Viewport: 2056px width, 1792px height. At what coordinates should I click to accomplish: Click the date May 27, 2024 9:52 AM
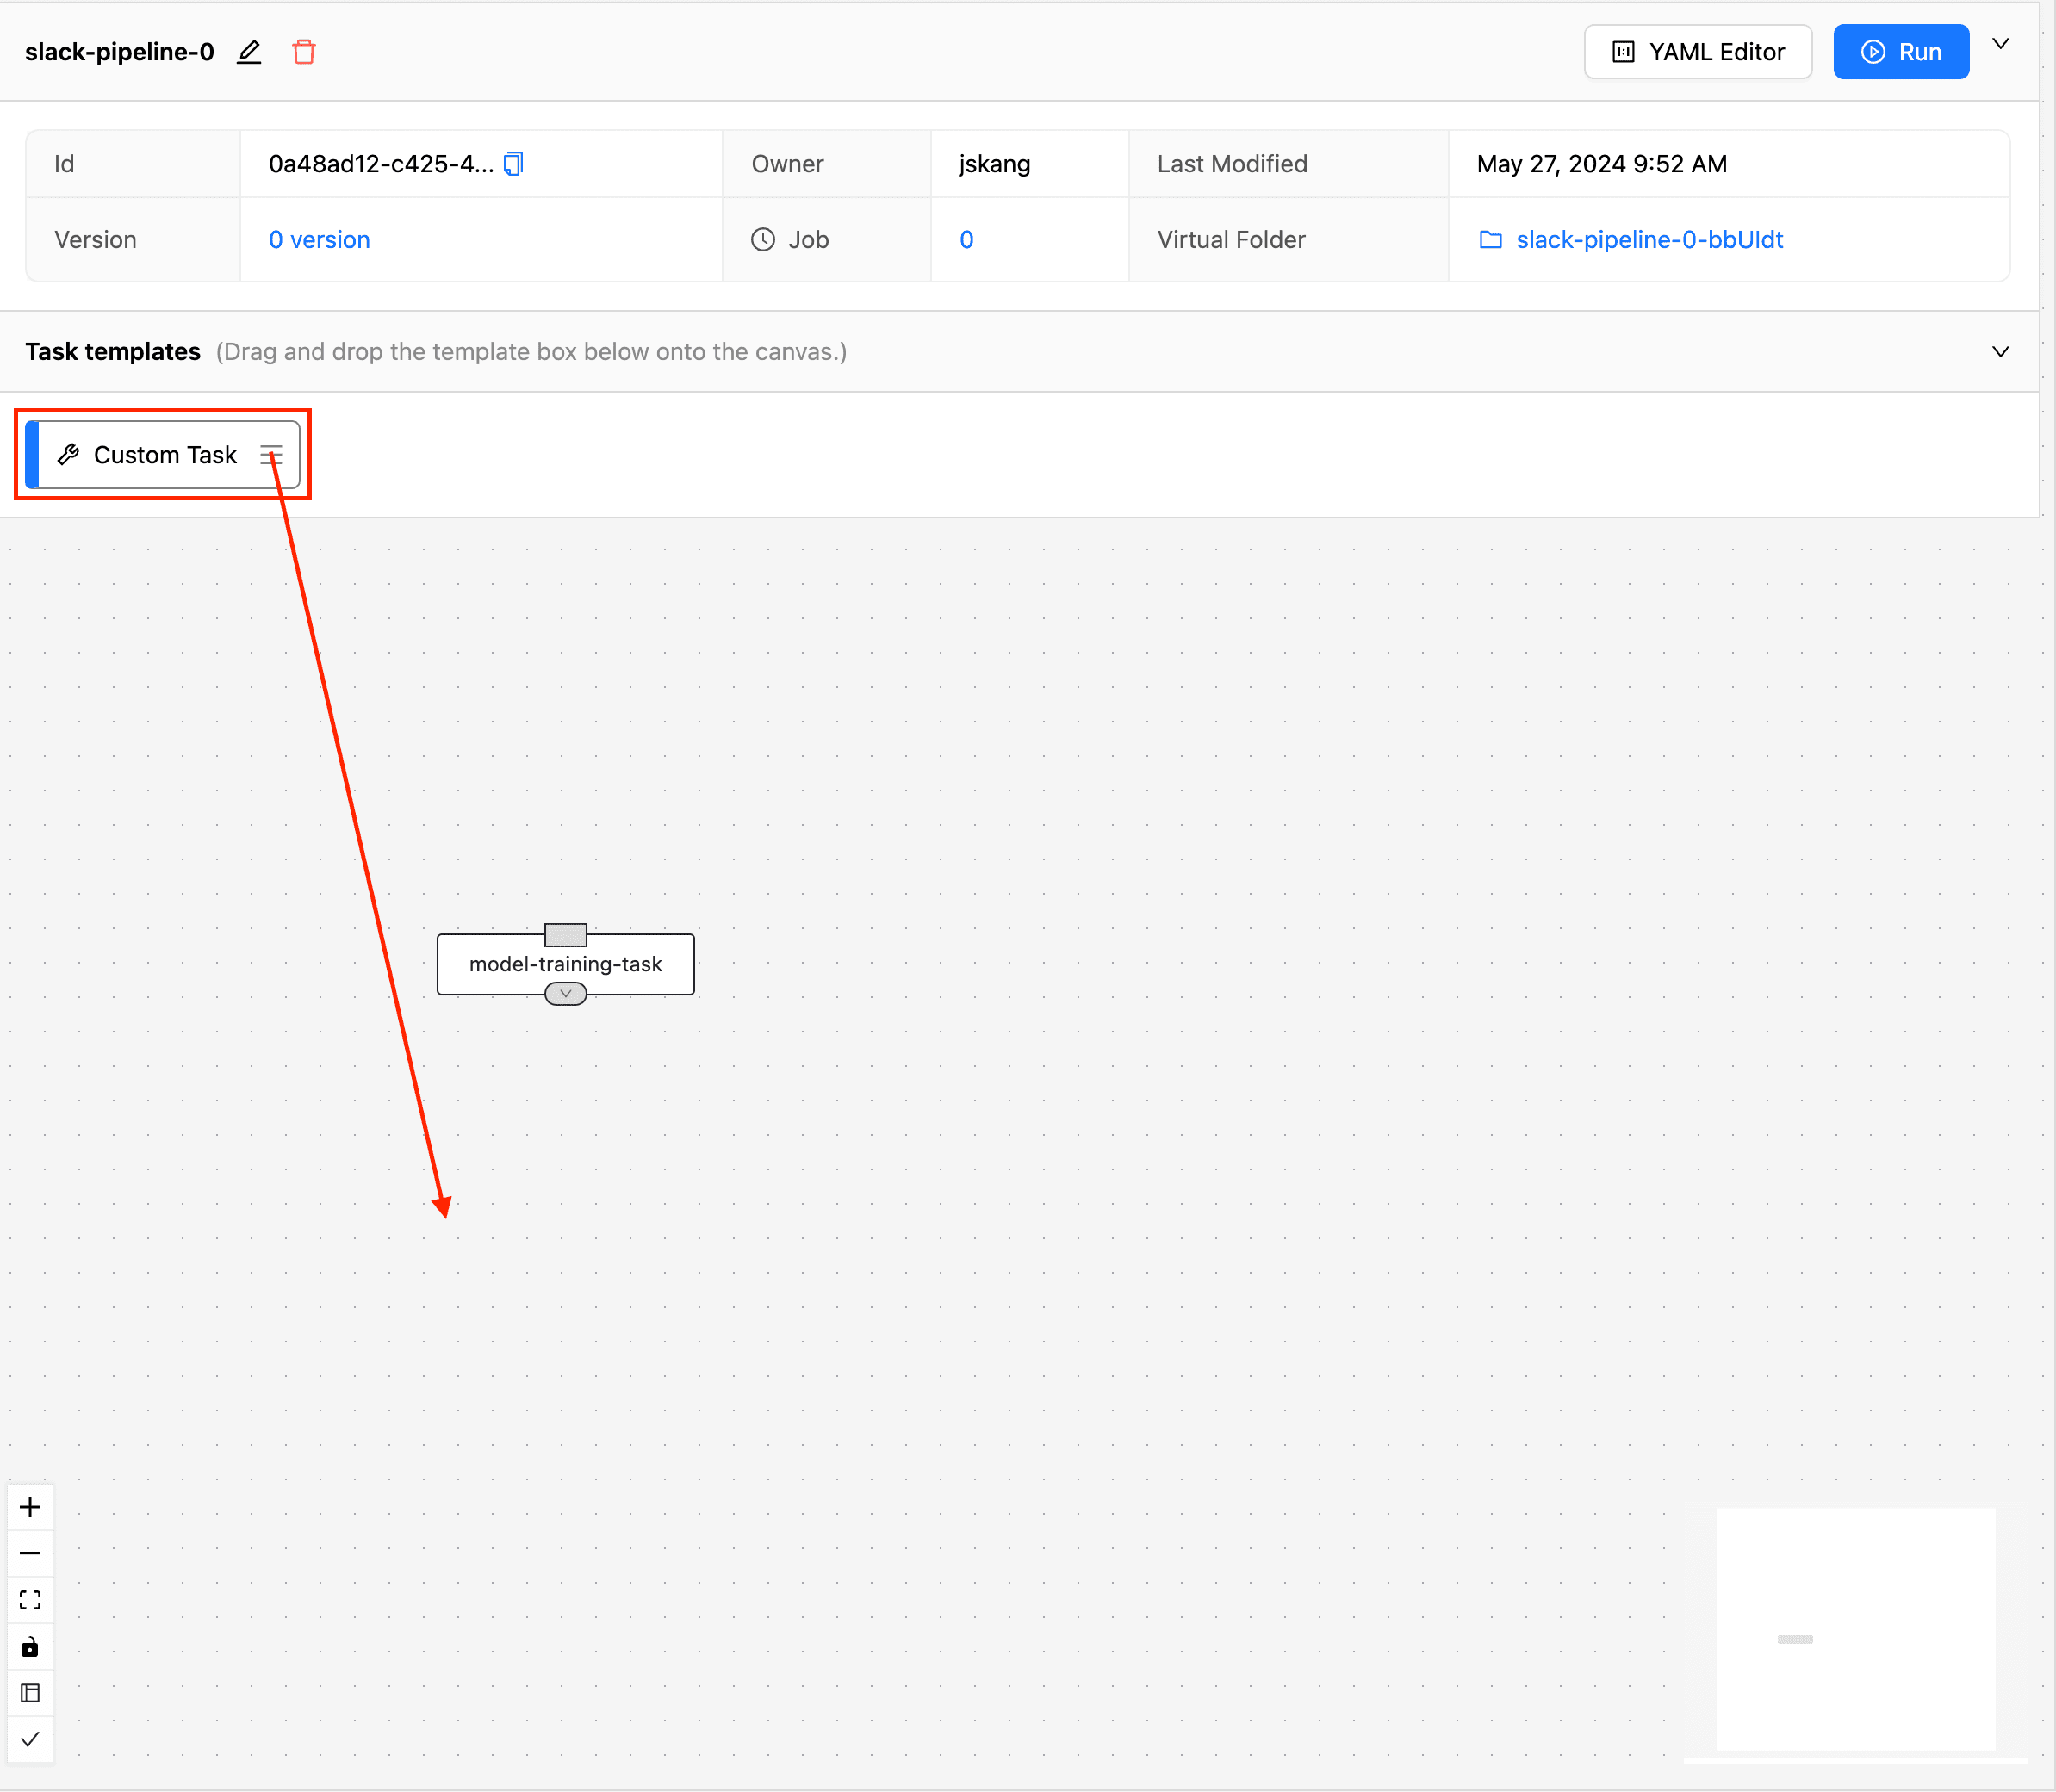(x=1602, y=164)
